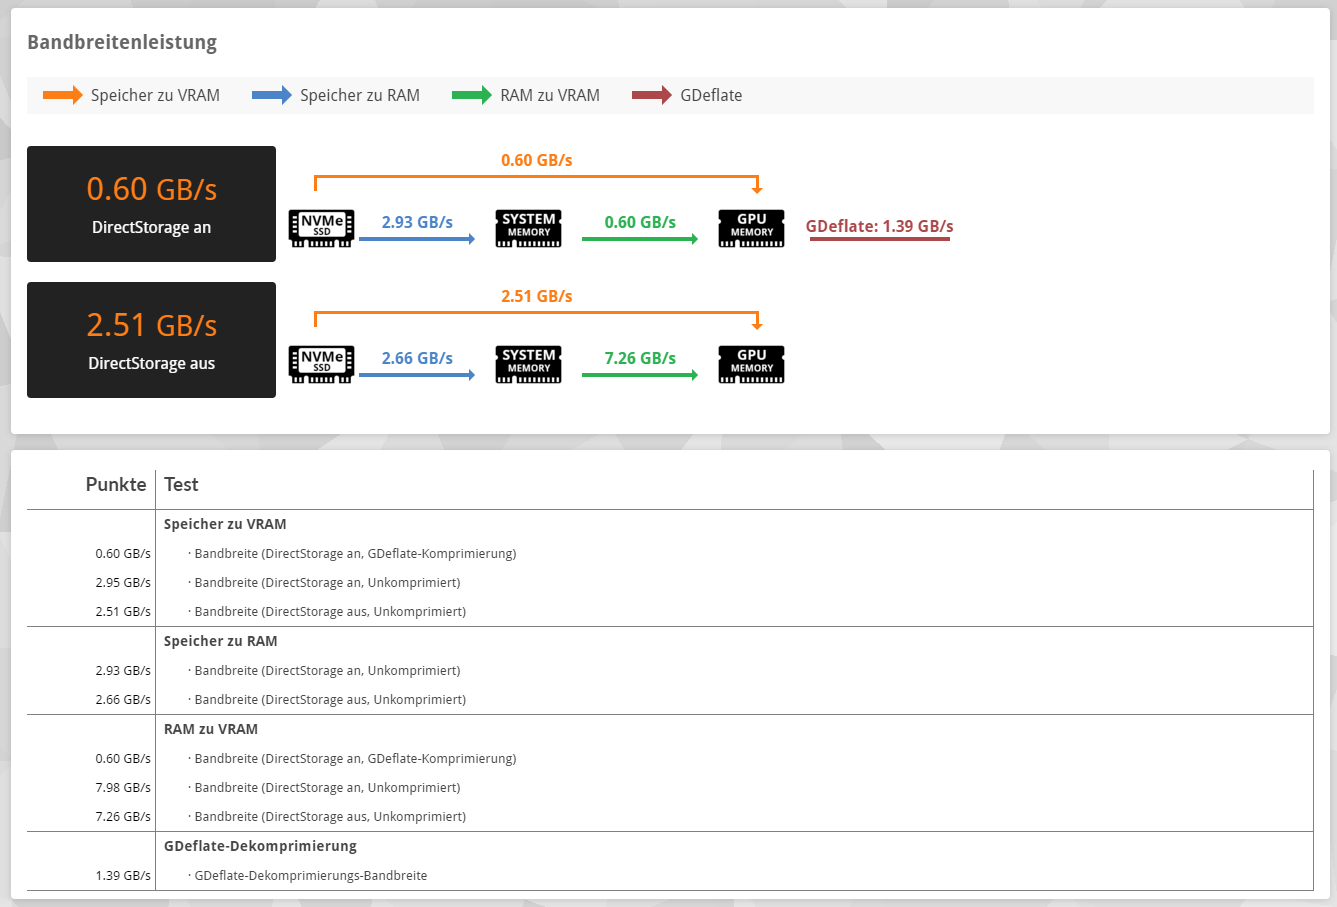The height and width of the screenshot is (907, 1337).
Task: Select the GPU Memory icon in the DirectStorage an diagram
Action: (x=752, y=228)
